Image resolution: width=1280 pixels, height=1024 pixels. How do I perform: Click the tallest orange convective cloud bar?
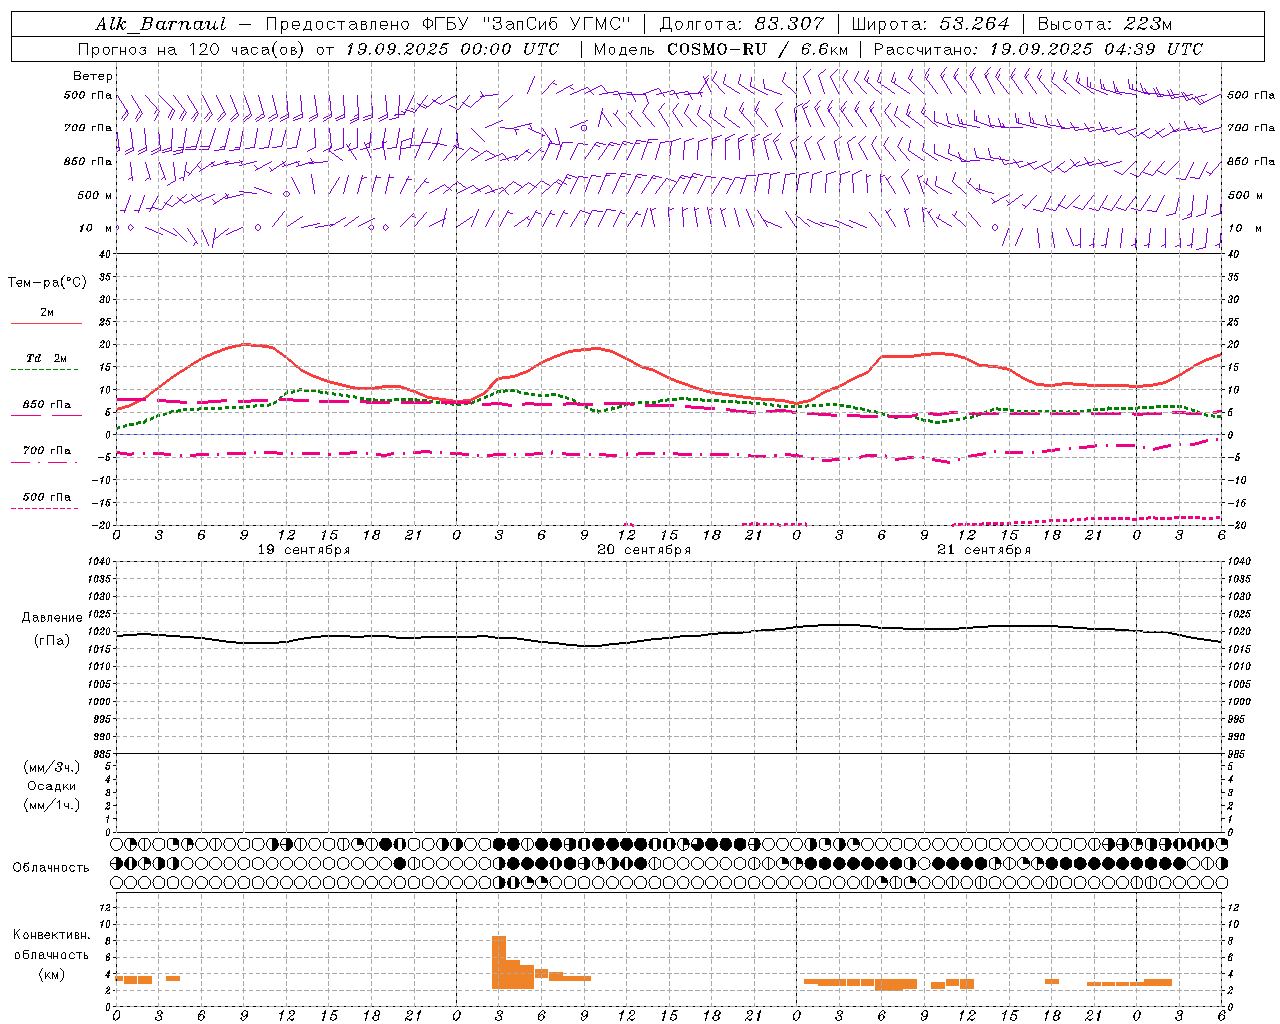pyautogui.click(x=499, y=962)
